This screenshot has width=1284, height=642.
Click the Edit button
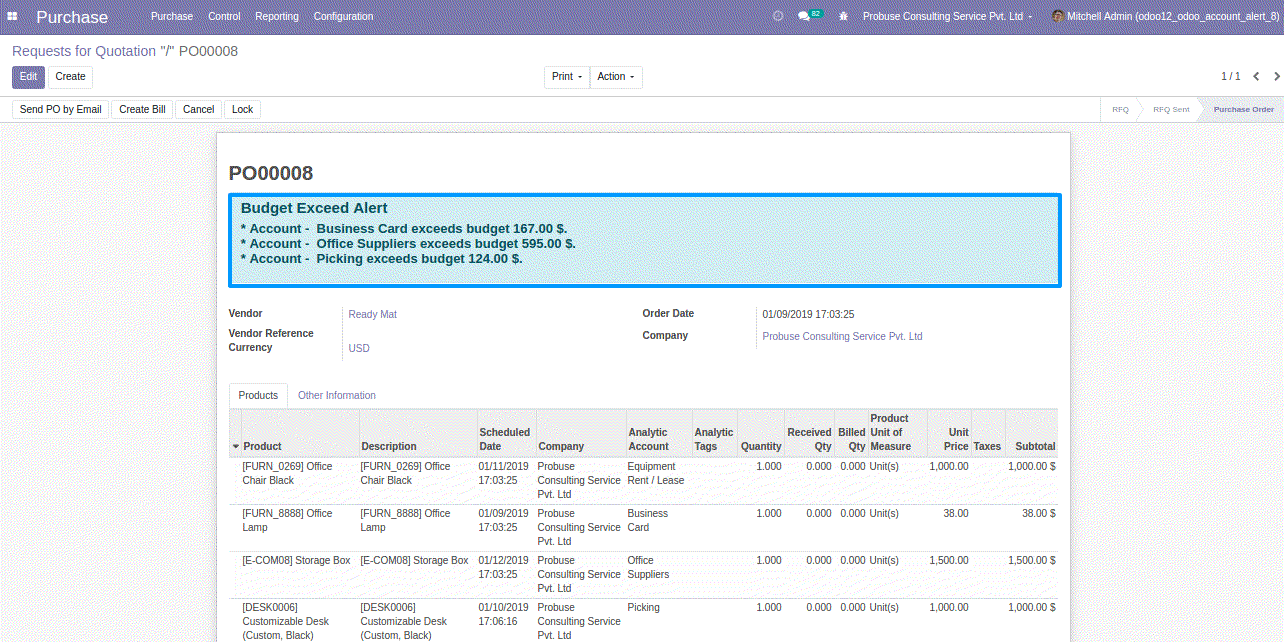pyautogui.click(x=28, y=77)
